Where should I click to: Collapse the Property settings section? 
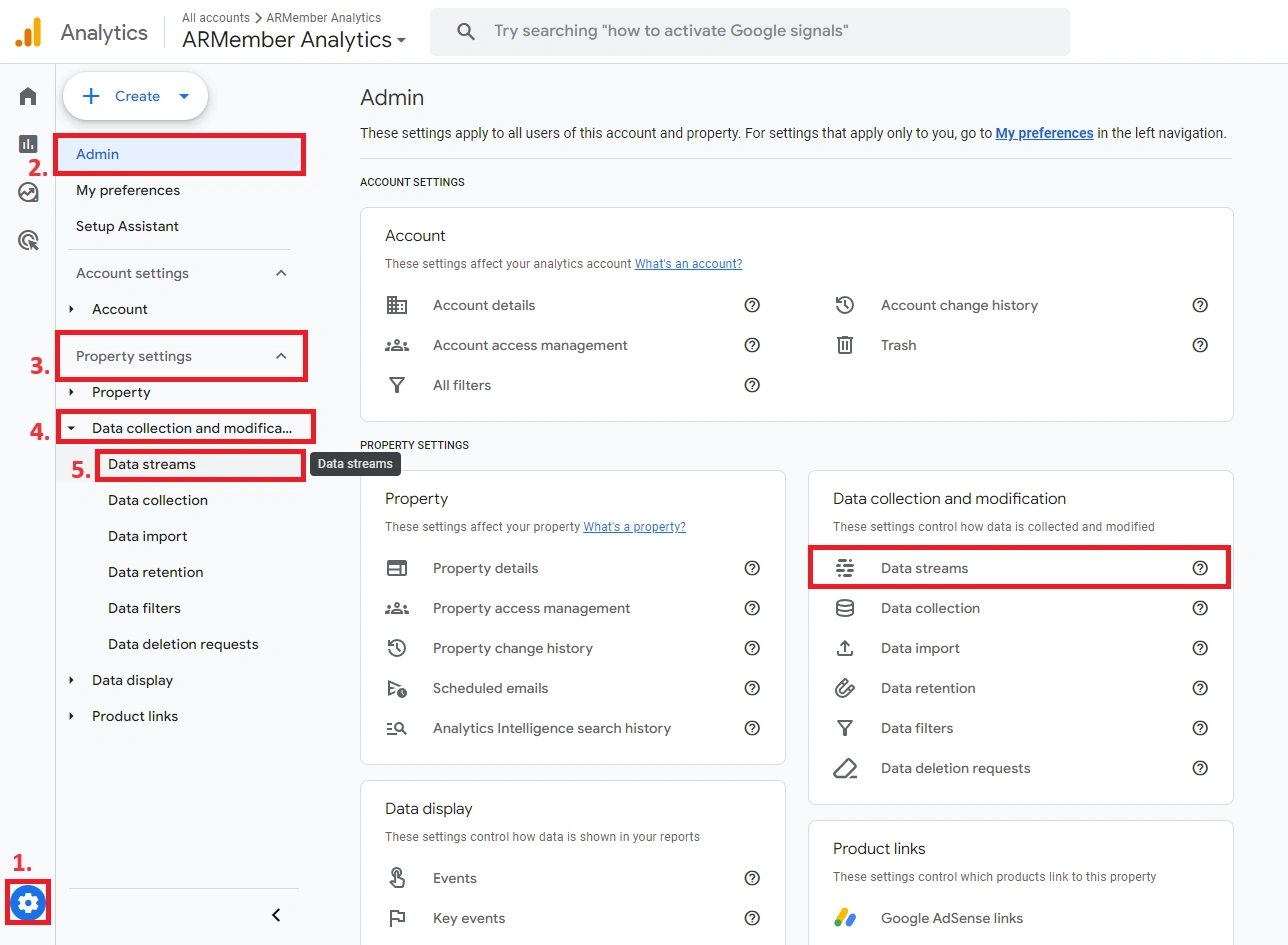pyautogui.click(x=281, y=356)
